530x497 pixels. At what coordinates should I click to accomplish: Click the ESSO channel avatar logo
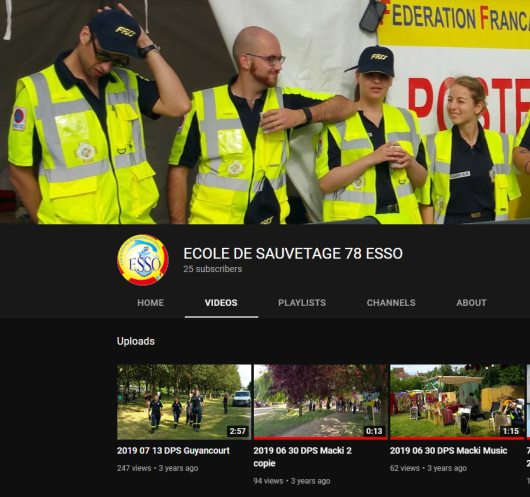143,260
